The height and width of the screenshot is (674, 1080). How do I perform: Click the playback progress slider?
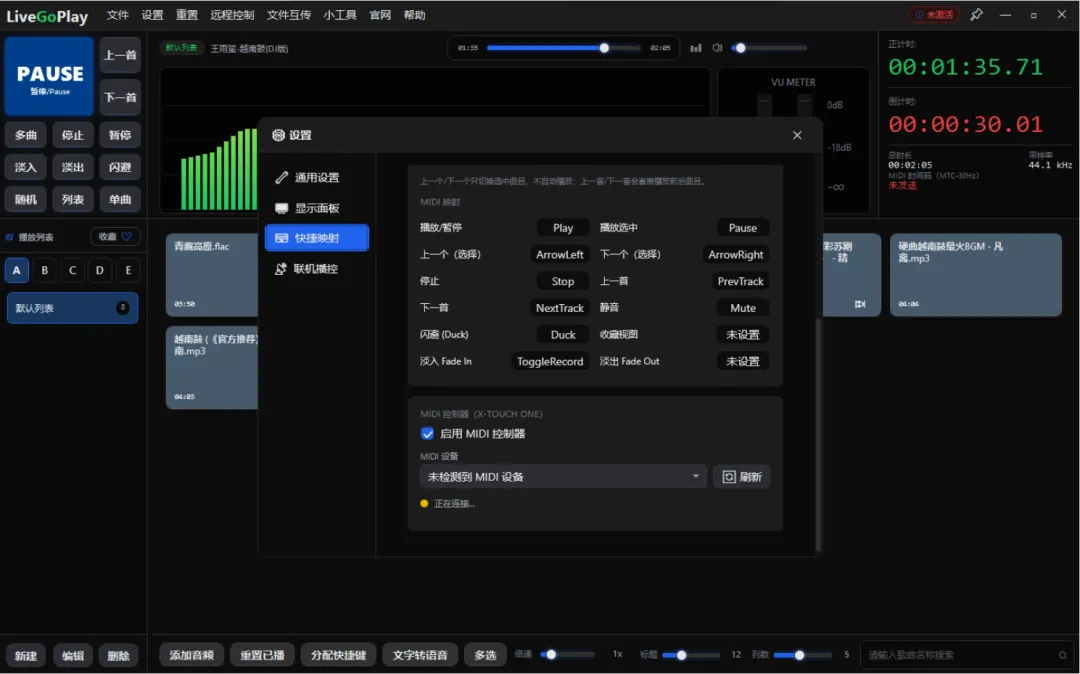point(563,48)
